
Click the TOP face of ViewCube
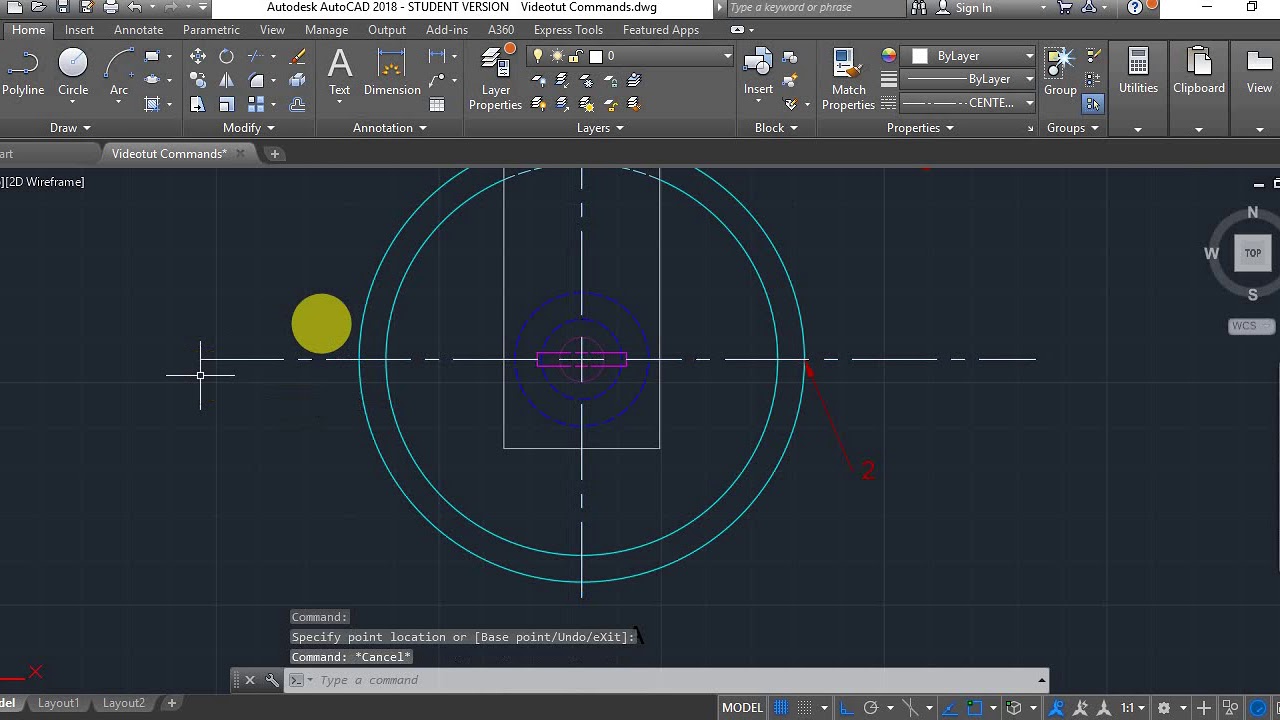[1252, 253]
